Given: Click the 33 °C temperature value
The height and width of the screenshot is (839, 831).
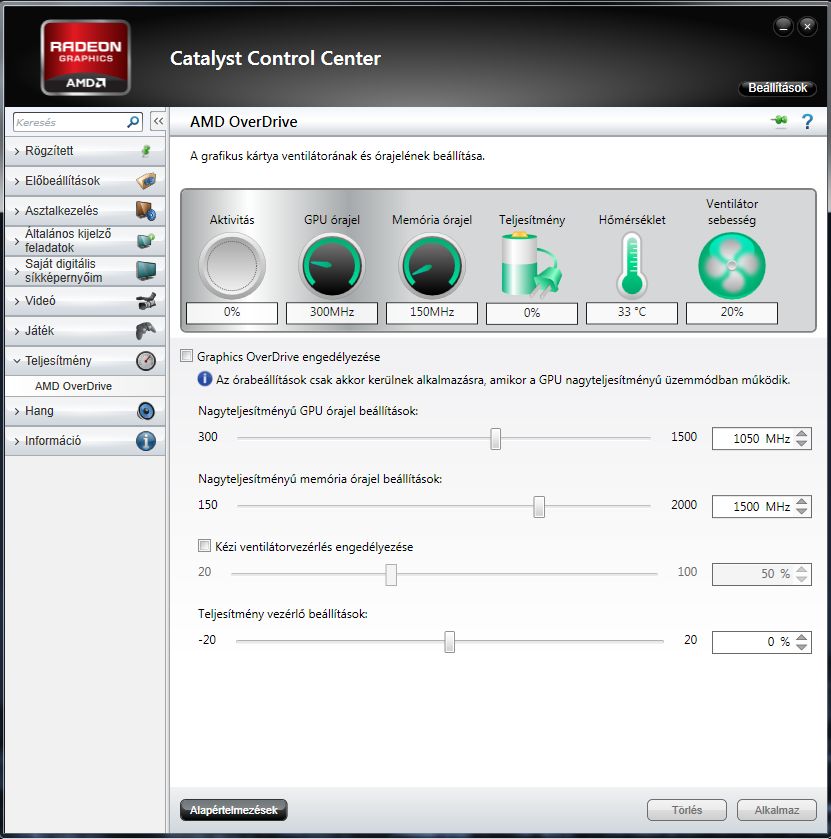Looking at the screenshot, I should [631, 312].
